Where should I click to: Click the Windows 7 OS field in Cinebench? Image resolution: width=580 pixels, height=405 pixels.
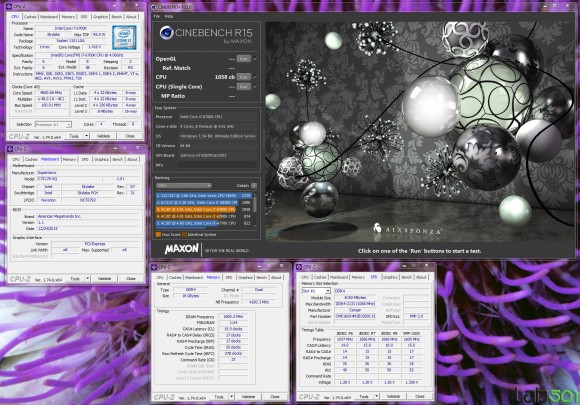tap(218, 136)
